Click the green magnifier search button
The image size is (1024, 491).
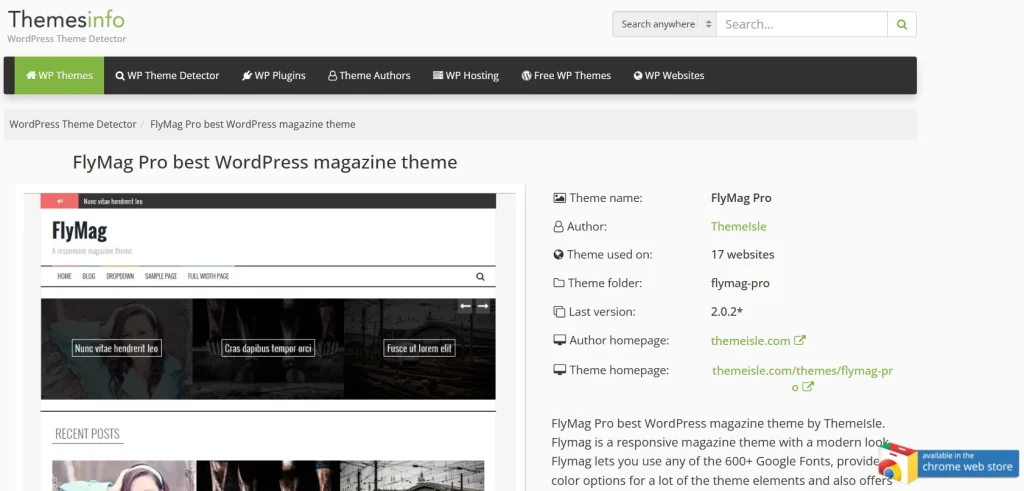pos(902,24)
